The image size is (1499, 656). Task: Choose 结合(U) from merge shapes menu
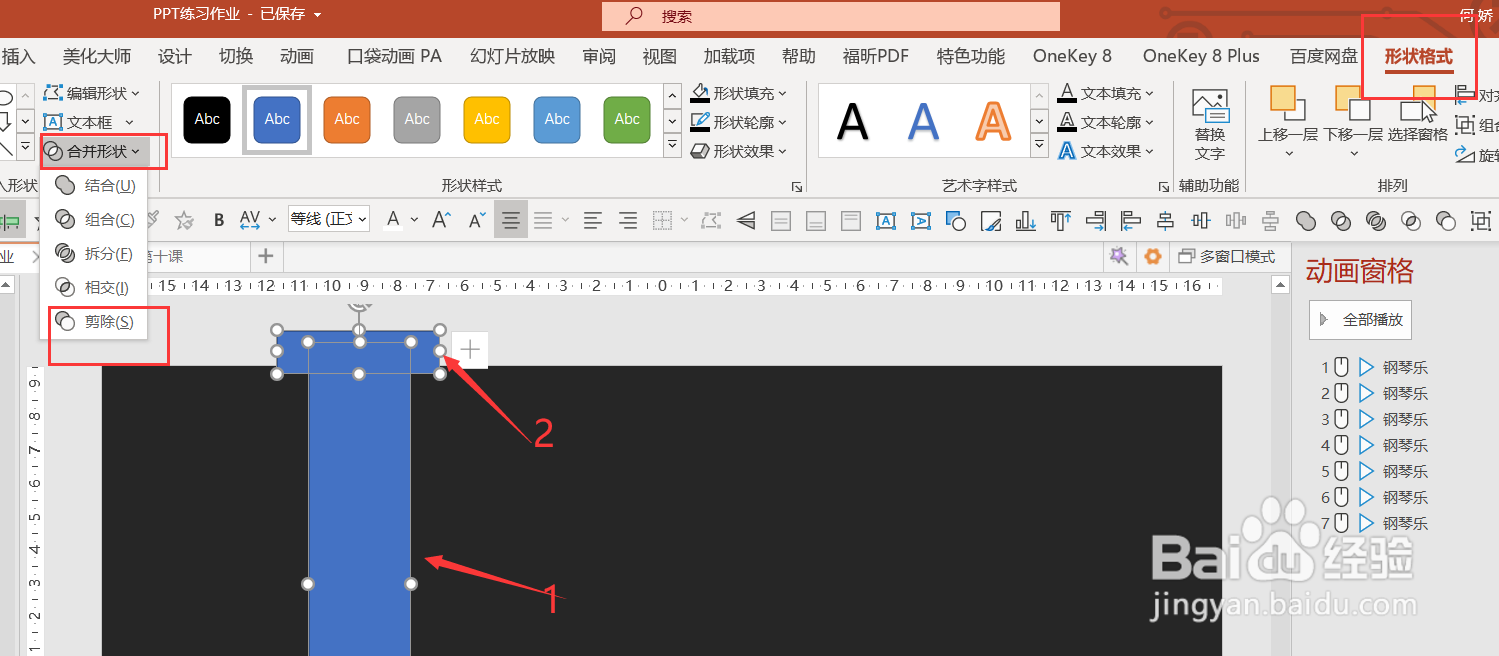tap(95, 185)
